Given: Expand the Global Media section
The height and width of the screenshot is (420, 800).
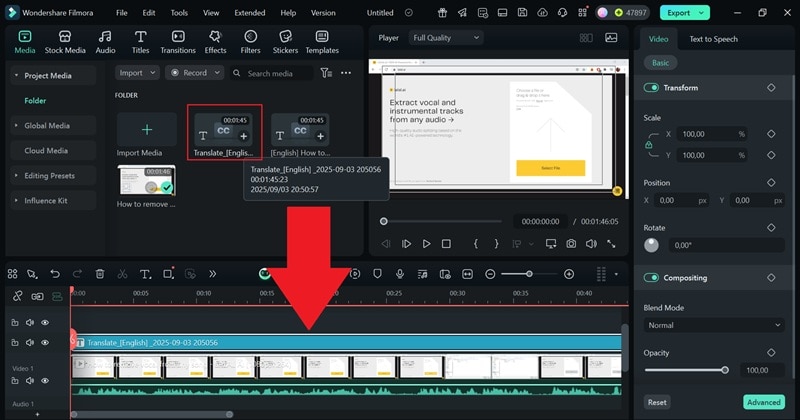Looking at the screenshot, I should (x=16, y=126).
